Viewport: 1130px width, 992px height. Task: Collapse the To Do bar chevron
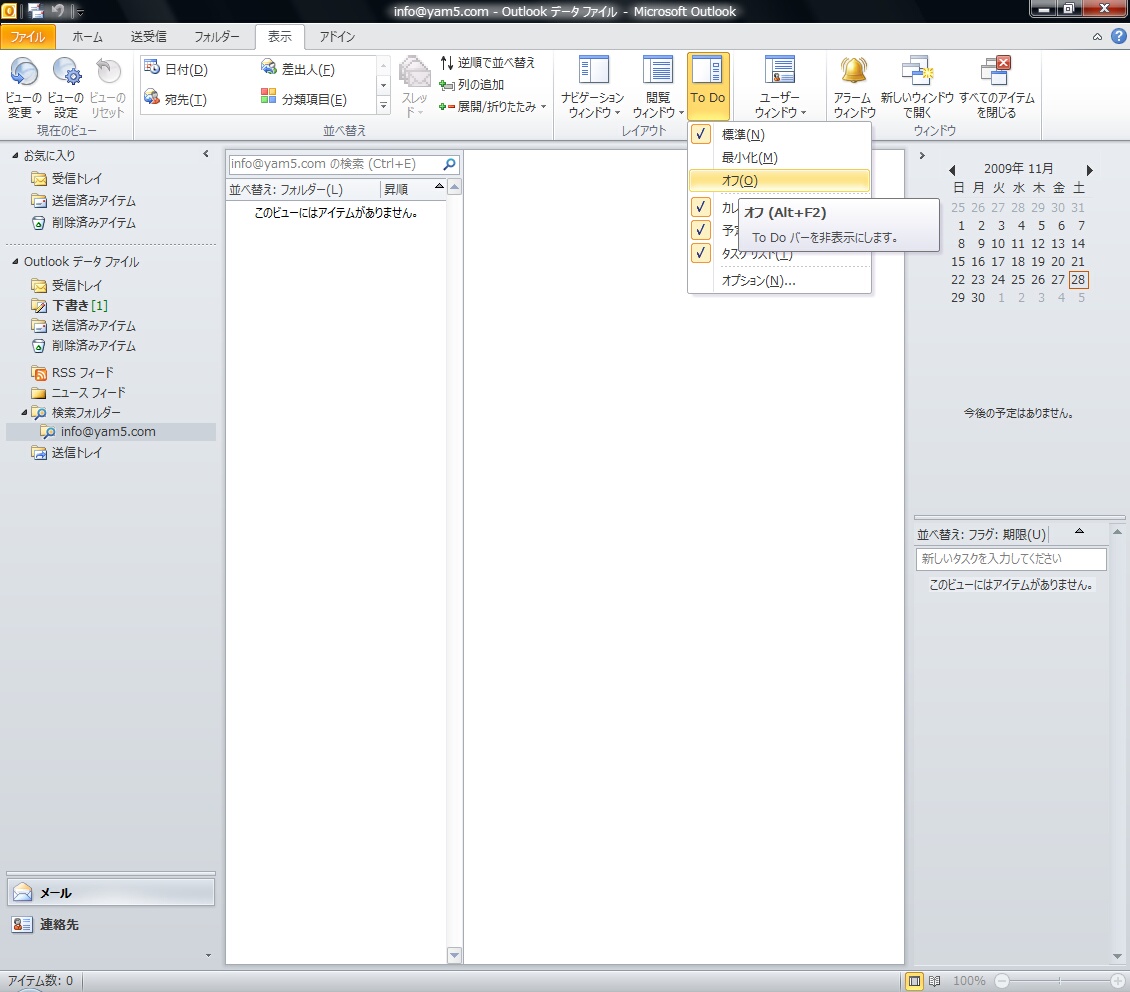point(922,156)
